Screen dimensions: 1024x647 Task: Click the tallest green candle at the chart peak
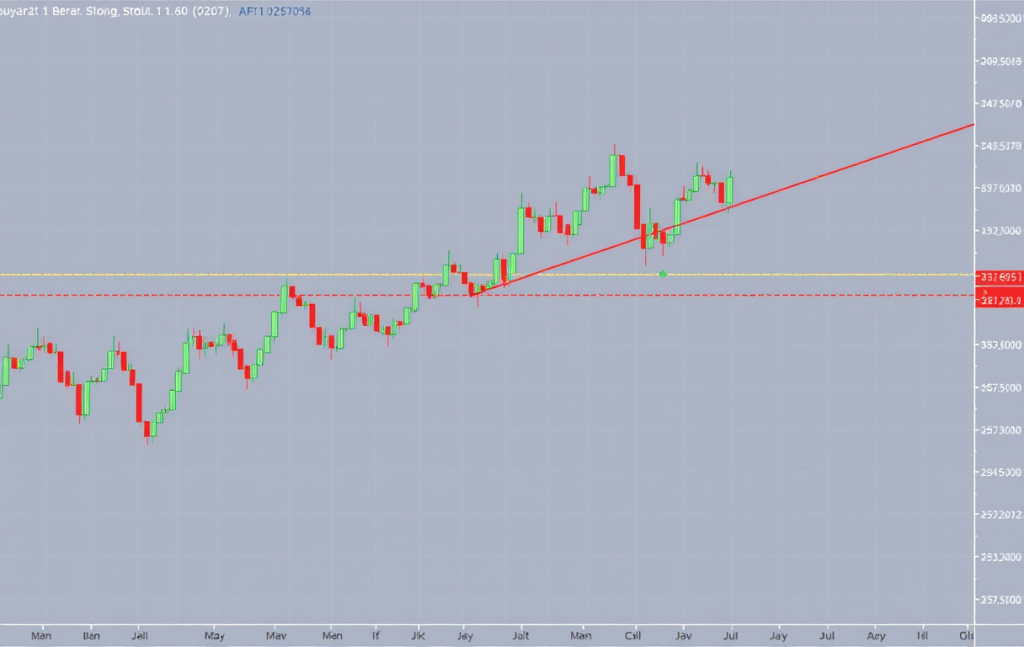point(613,168)
